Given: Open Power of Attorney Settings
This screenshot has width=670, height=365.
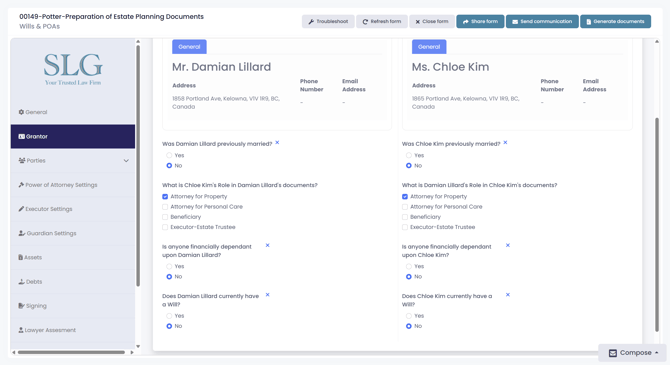Looking at the screenshot, I should (73, 185).
